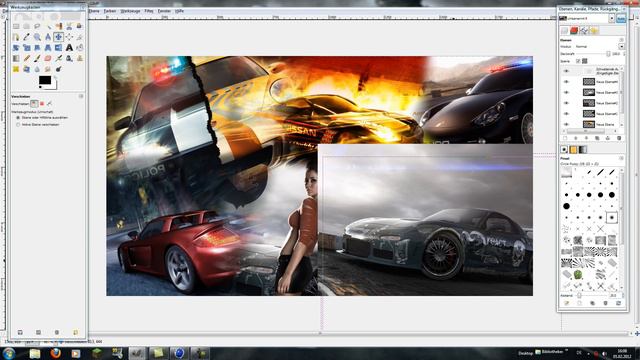Open the Farben menu
640x360 pixels.
(x=109, y=11)
